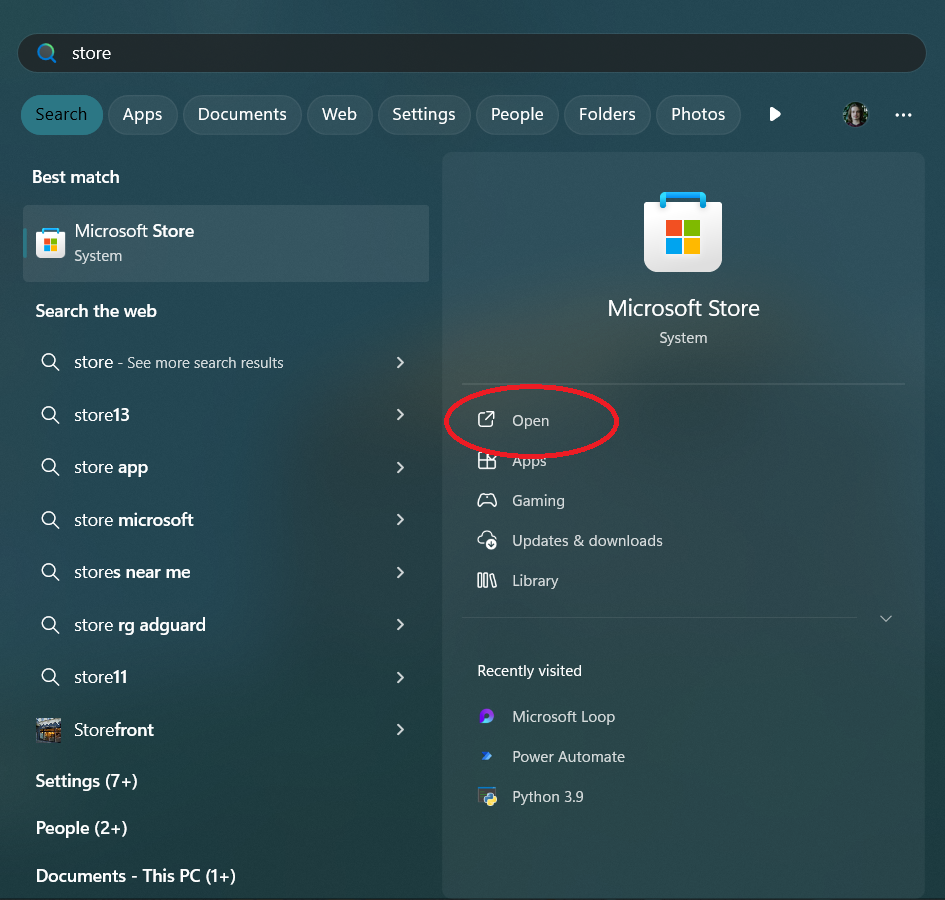Click Open to launch Microsoft Store
This screenshot has height=900, width=945.
530,420
